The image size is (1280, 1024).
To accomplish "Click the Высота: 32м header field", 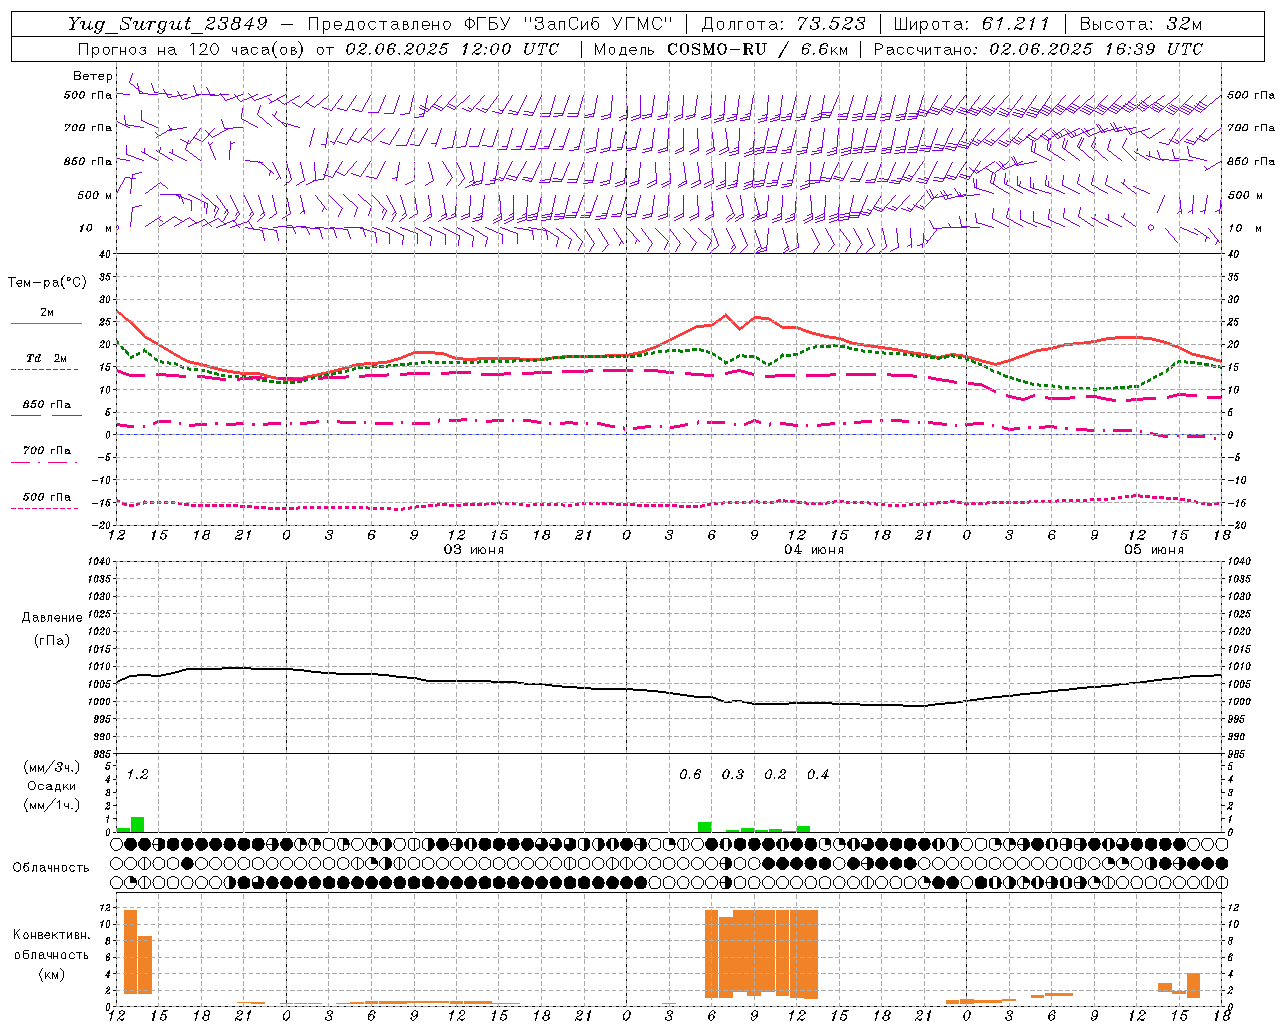I will click(1141, 24).
